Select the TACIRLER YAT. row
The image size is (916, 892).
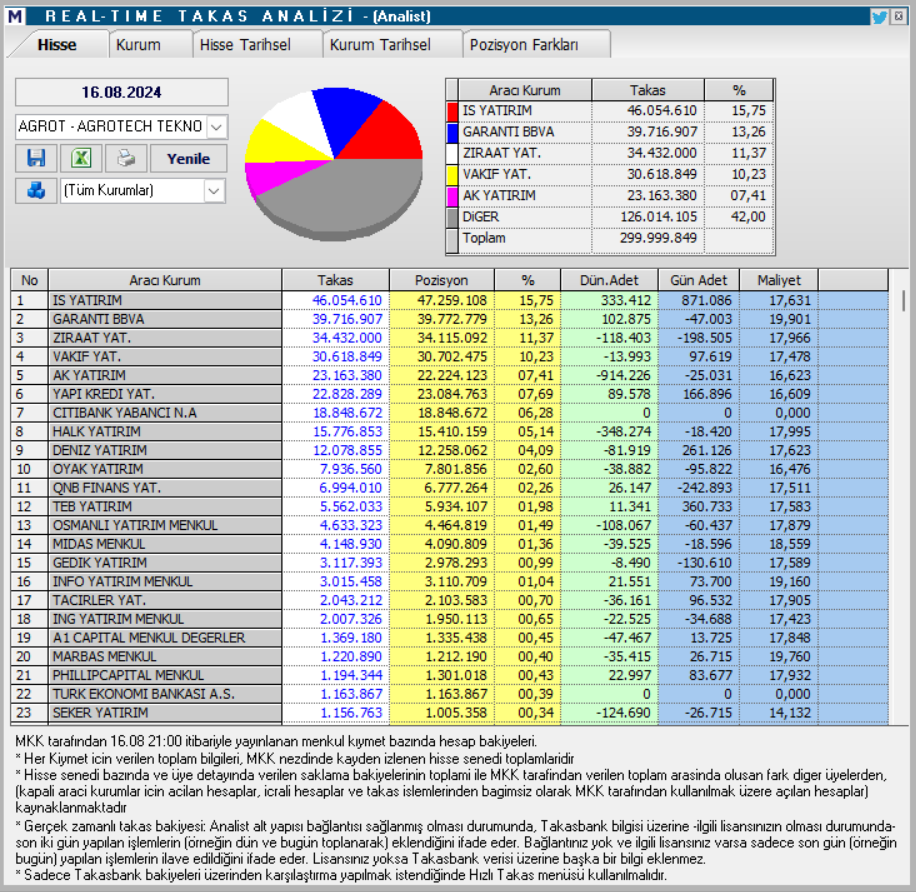coord(450,600)
